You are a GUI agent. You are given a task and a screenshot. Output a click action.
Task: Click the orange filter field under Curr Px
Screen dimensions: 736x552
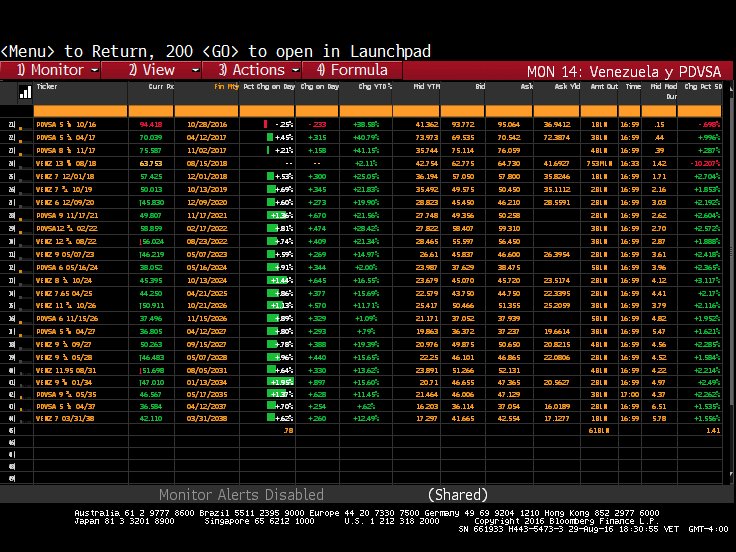point(151,111)
